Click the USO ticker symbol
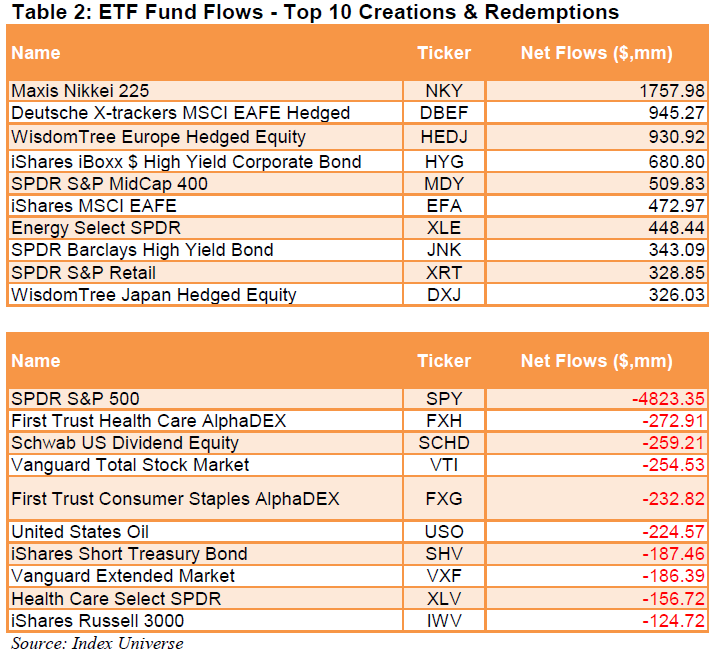Image resolution: width=715 pixels, height=654 pixels. pyautogui.click(x=444, y=532)
